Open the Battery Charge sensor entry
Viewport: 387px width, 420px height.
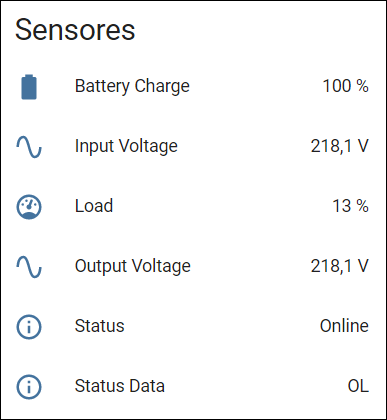(132, 86)
